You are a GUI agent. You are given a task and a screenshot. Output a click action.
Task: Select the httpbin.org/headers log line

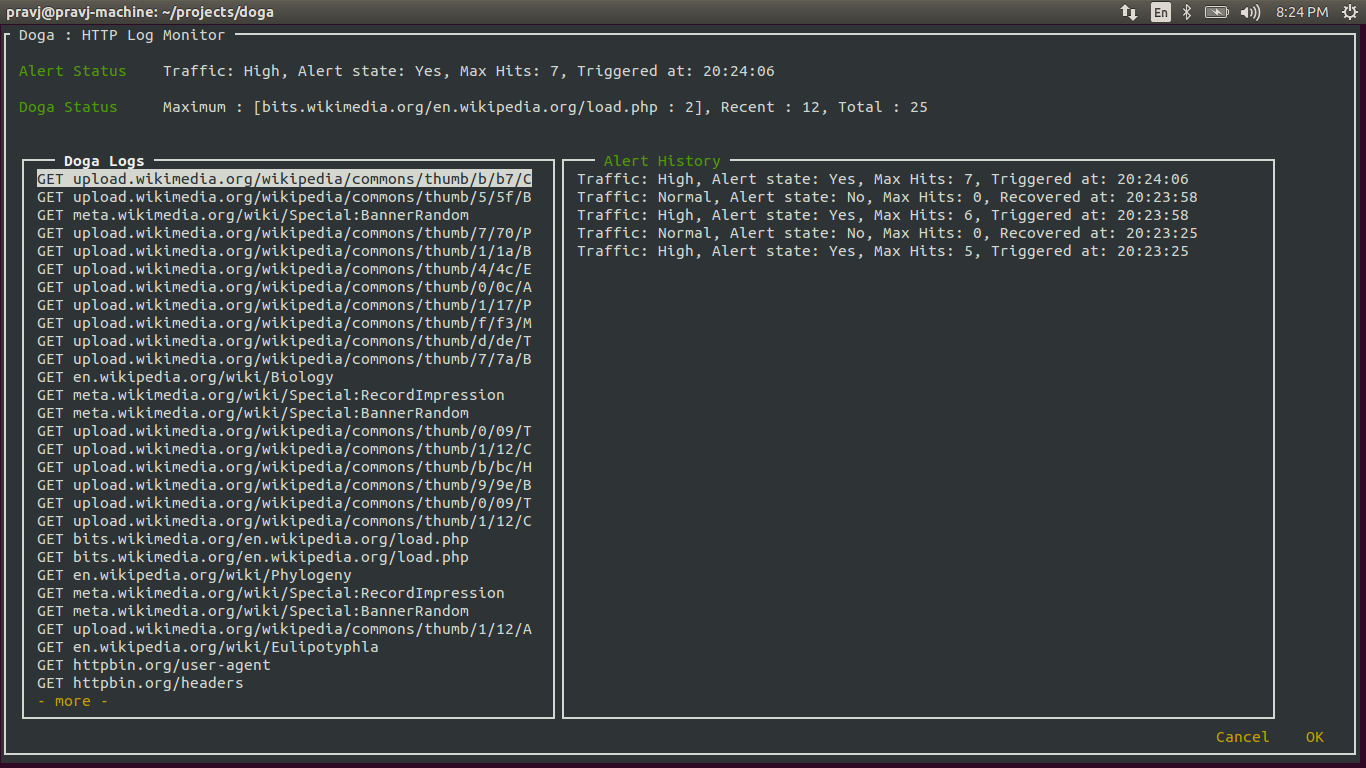coord(140,683)
